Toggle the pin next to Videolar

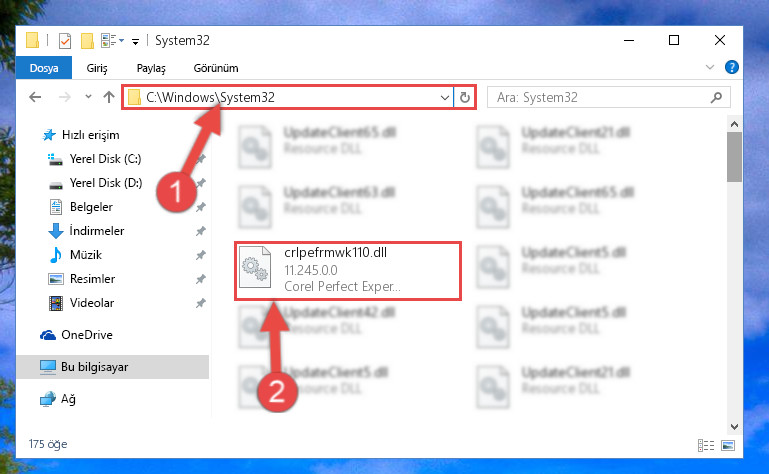click(200, 303)
